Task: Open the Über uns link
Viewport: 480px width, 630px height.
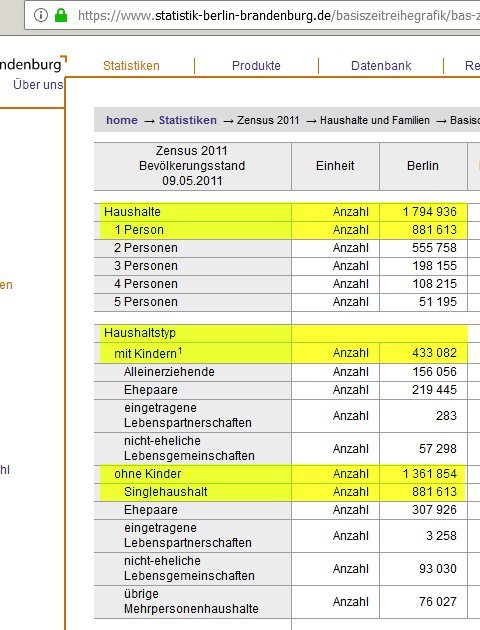Action: [x=38, y=84]
